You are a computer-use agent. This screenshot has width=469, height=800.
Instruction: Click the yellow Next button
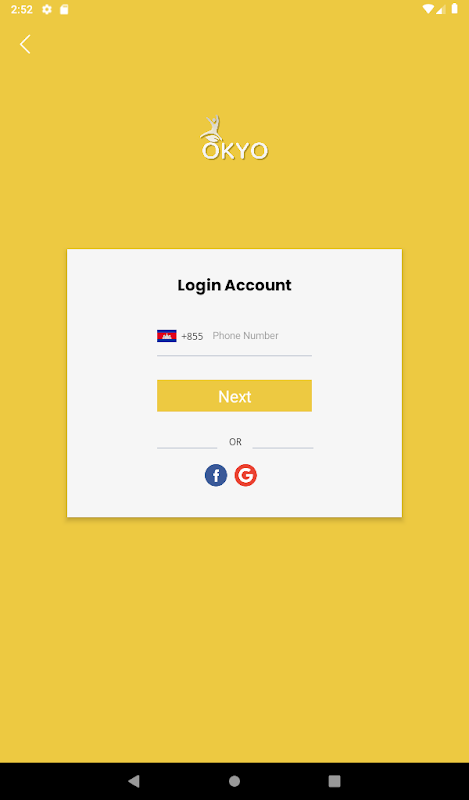pyautogui.click(x=234, y=396)
